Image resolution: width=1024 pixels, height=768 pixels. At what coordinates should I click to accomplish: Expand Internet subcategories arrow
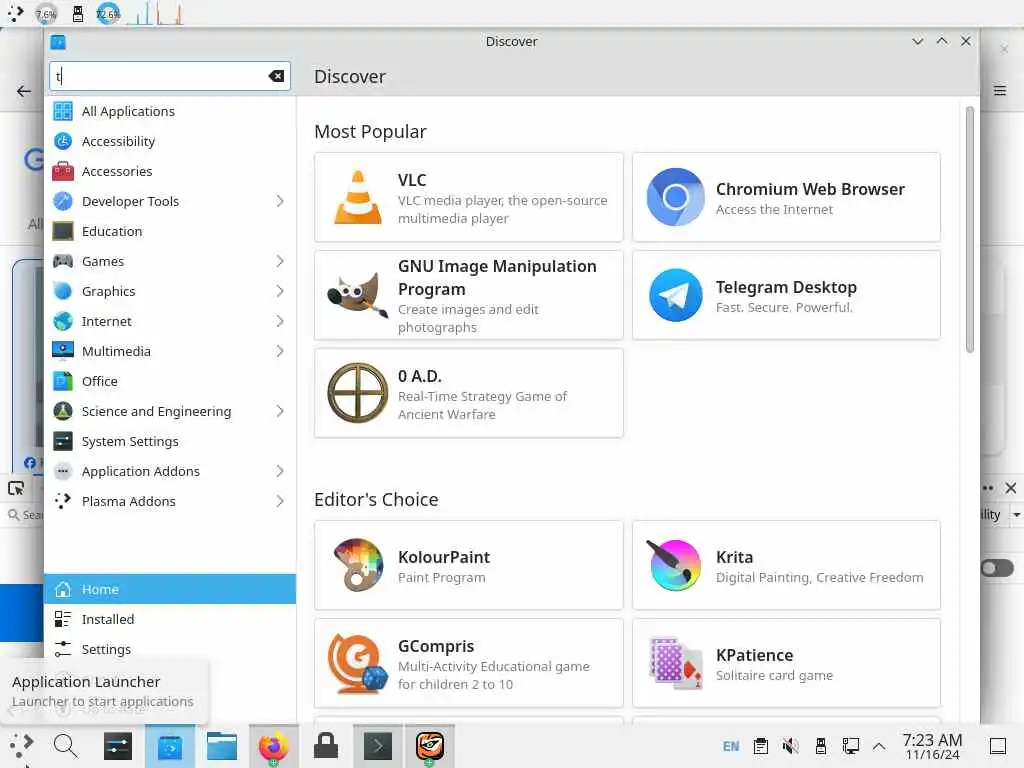click(280, 321)
